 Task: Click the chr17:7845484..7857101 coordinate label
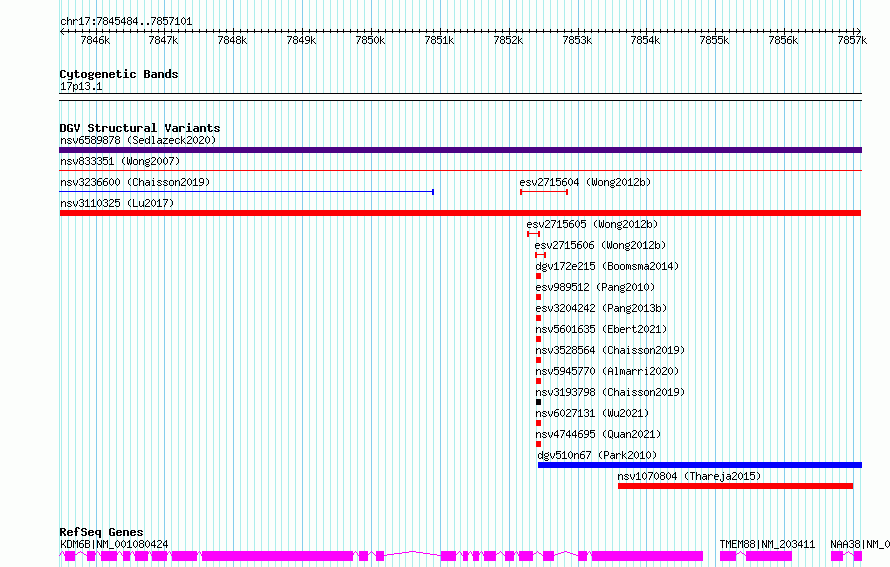coord(126,22)
